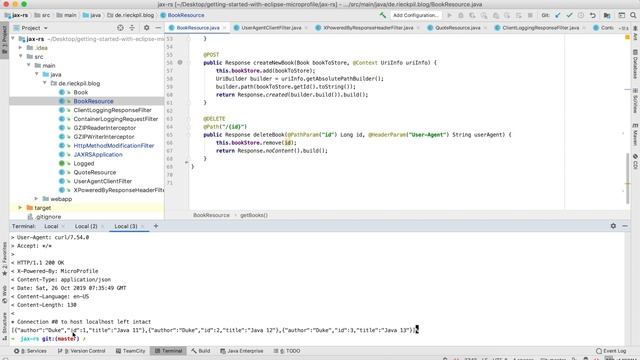
Task: Collapse the jax-rs root folder
Action: (13, 39)
